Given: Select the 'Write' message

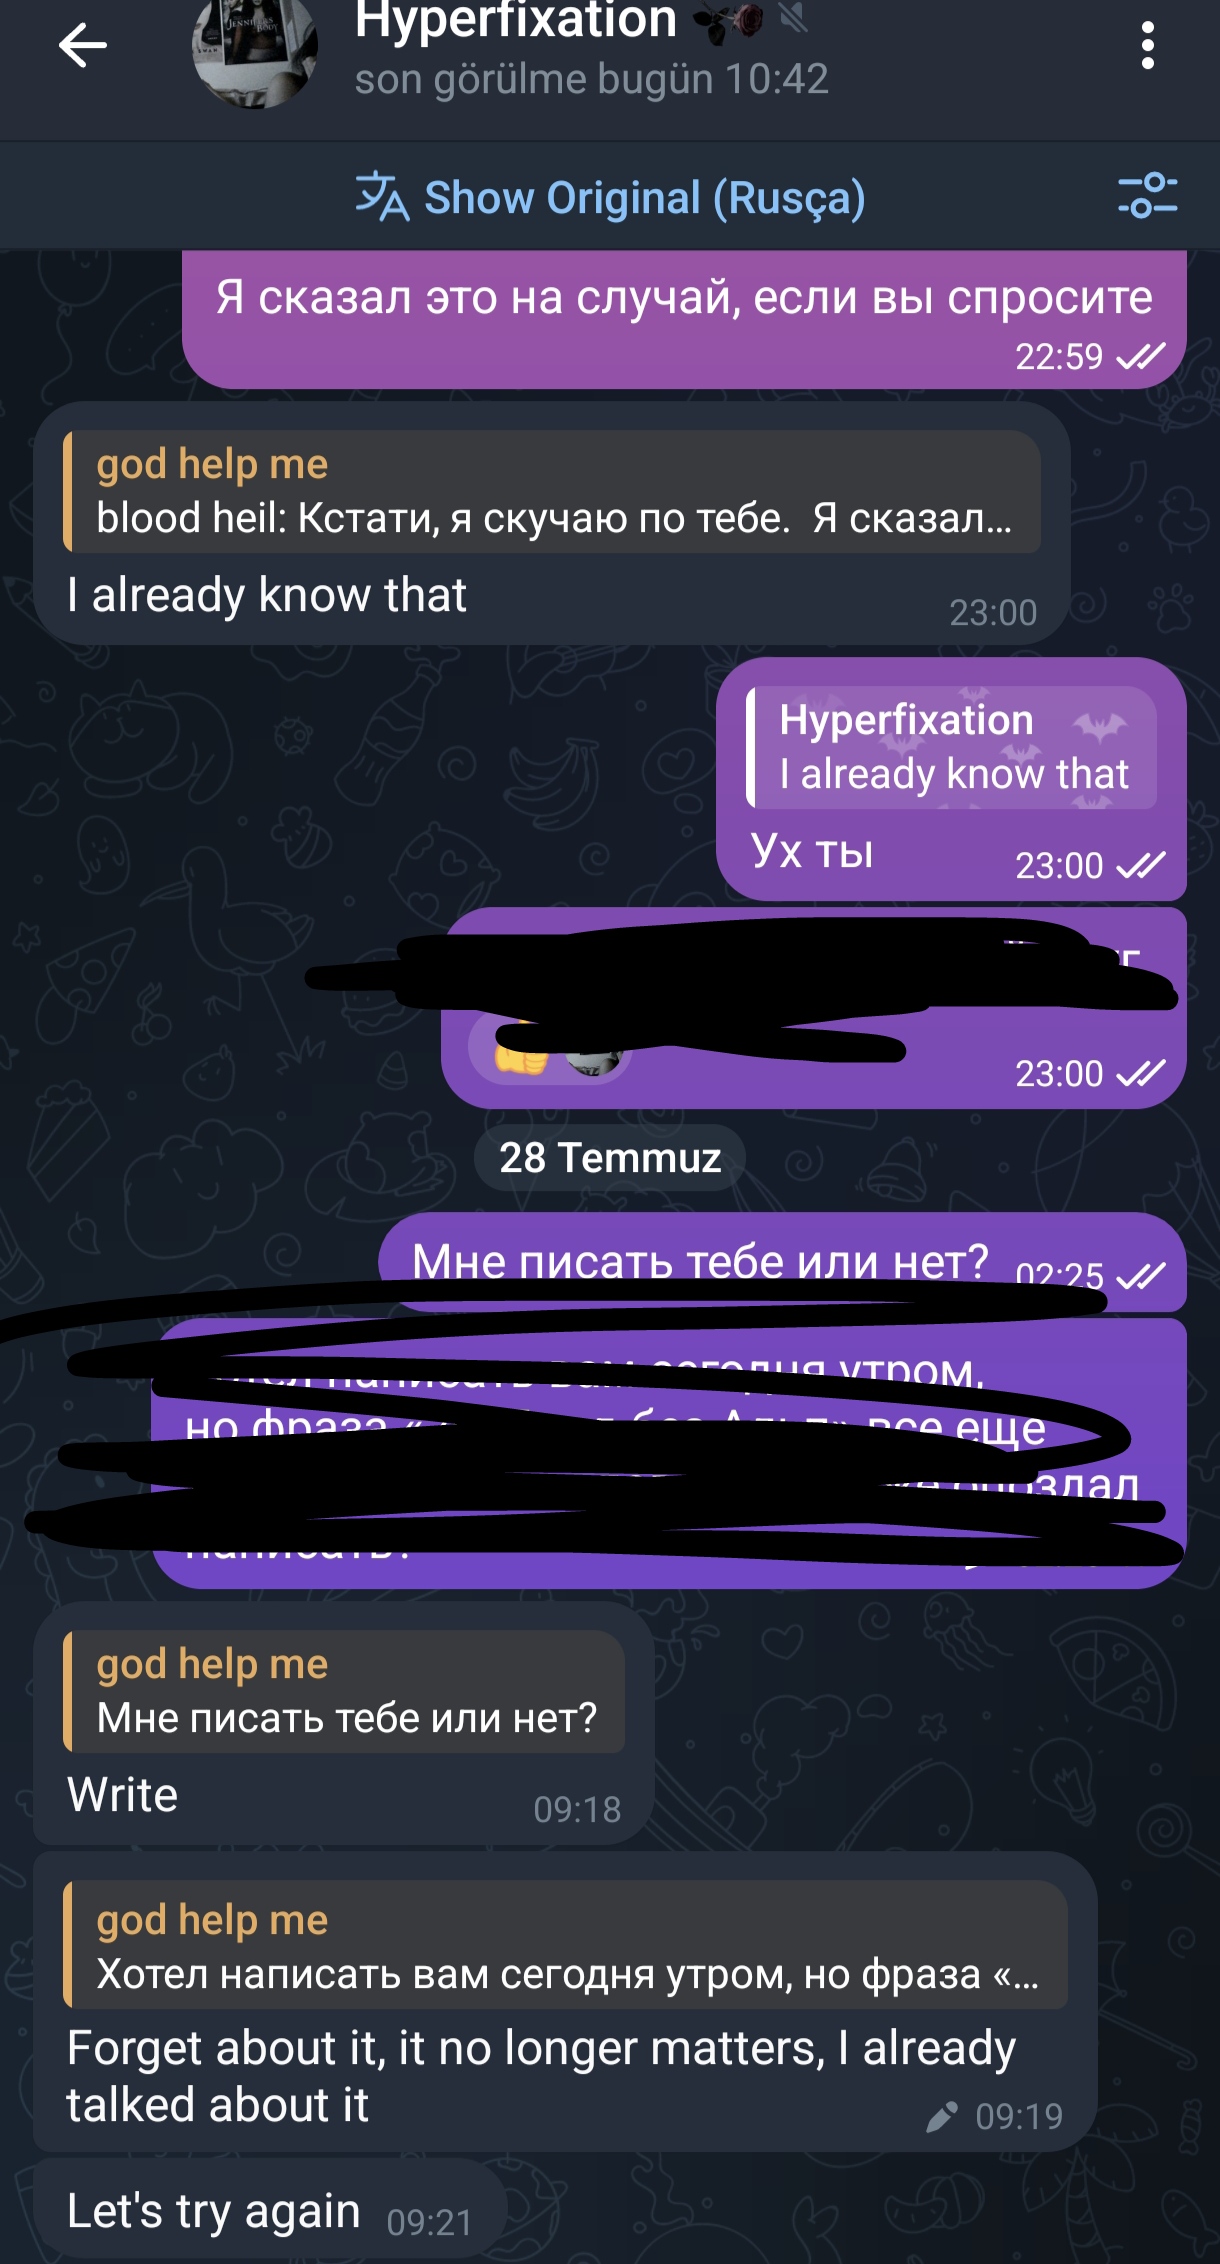Looking at the screenshot, I should pos(344,1723).
